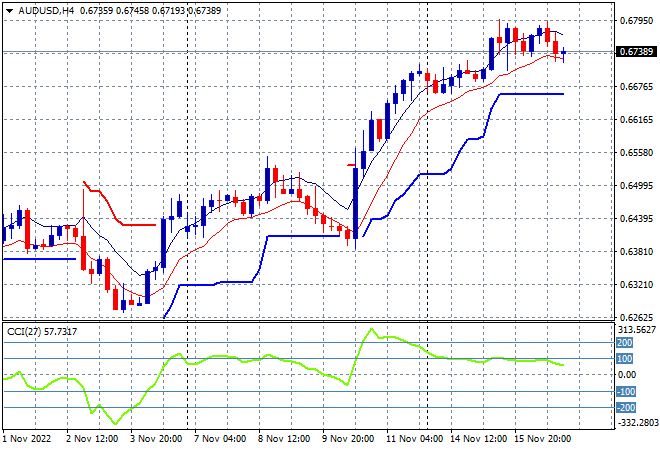Select the 0.66765 price scale label
The width and height of the screenshot is (660, 450).
[x=636, y=87]
